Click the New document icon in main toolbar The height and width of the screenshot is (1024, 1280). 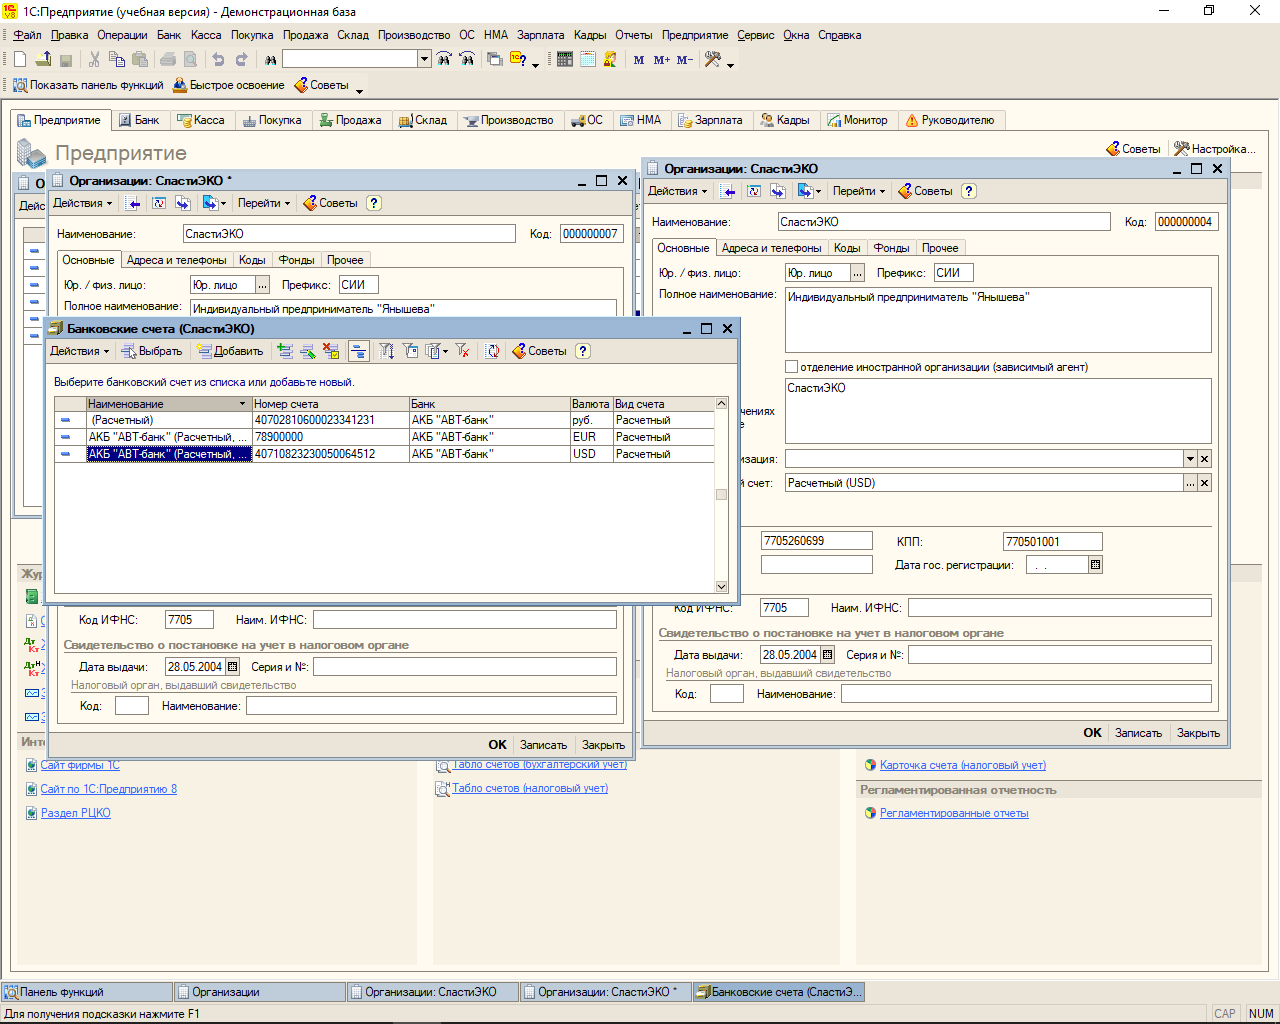(x=20, y=60)
